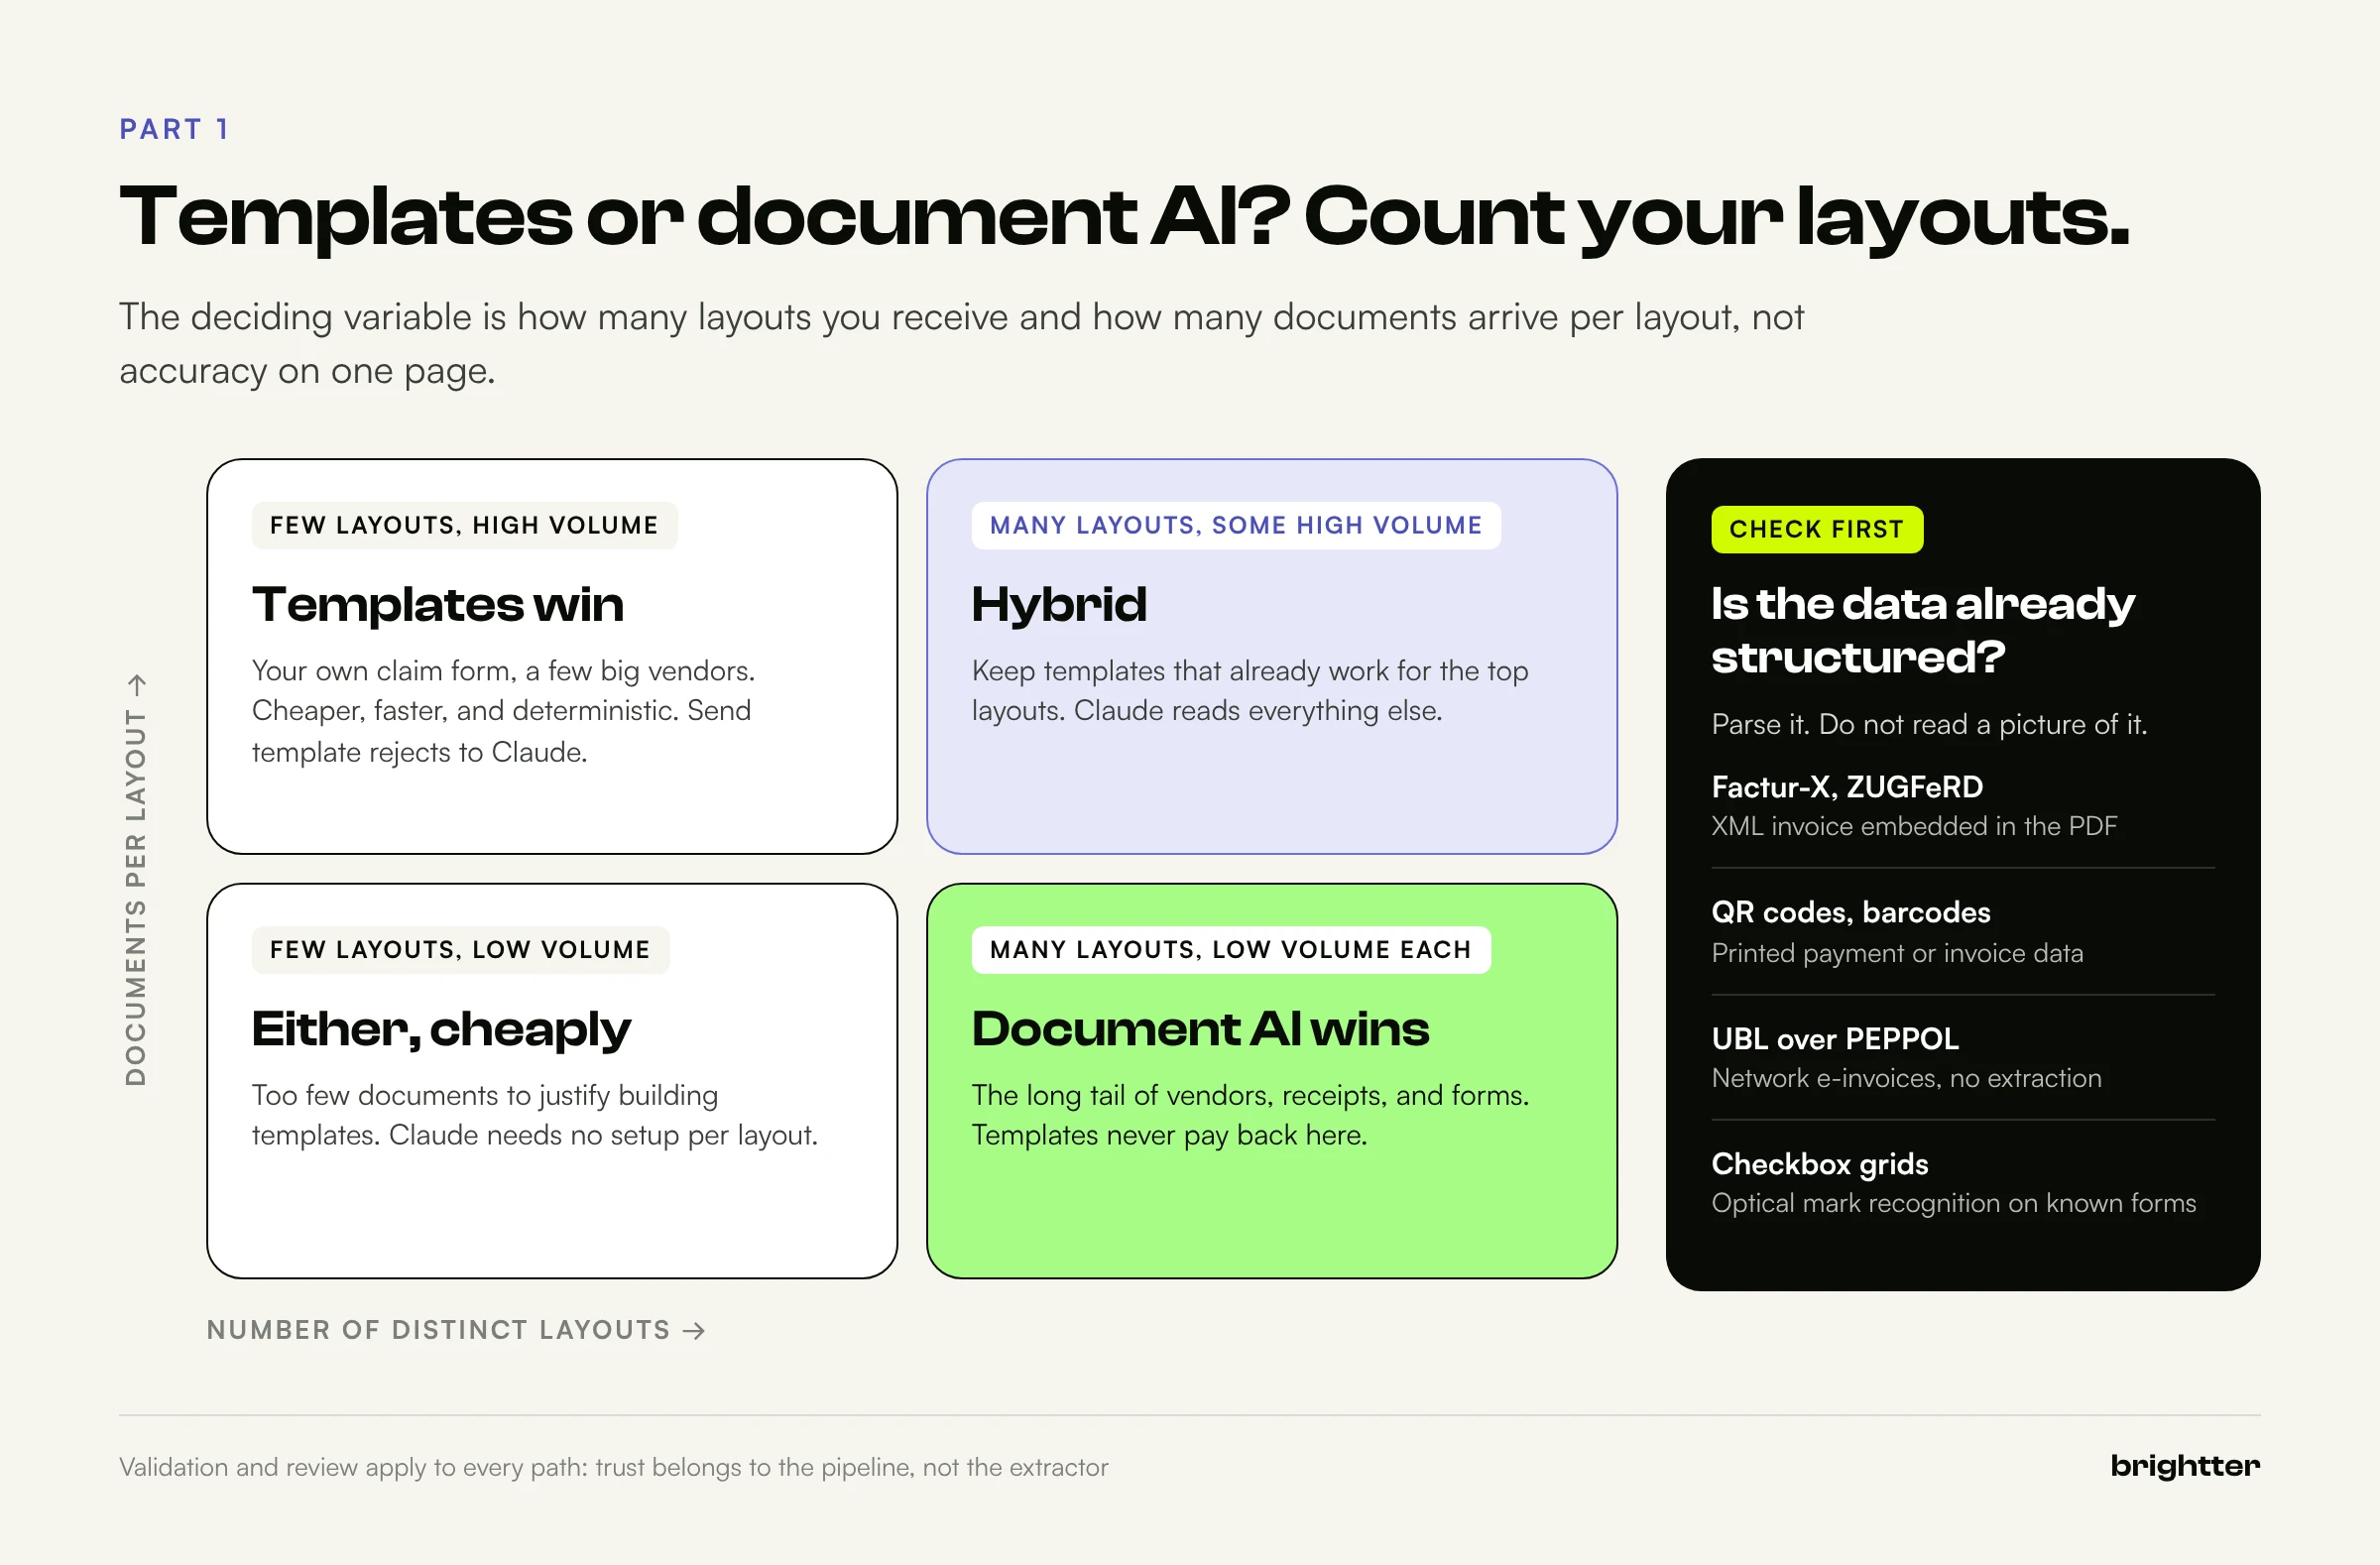Click the 'Document AI wins' heading
Image resolution: width=2380 pixels, height=1565 pixels.
1200,1029
